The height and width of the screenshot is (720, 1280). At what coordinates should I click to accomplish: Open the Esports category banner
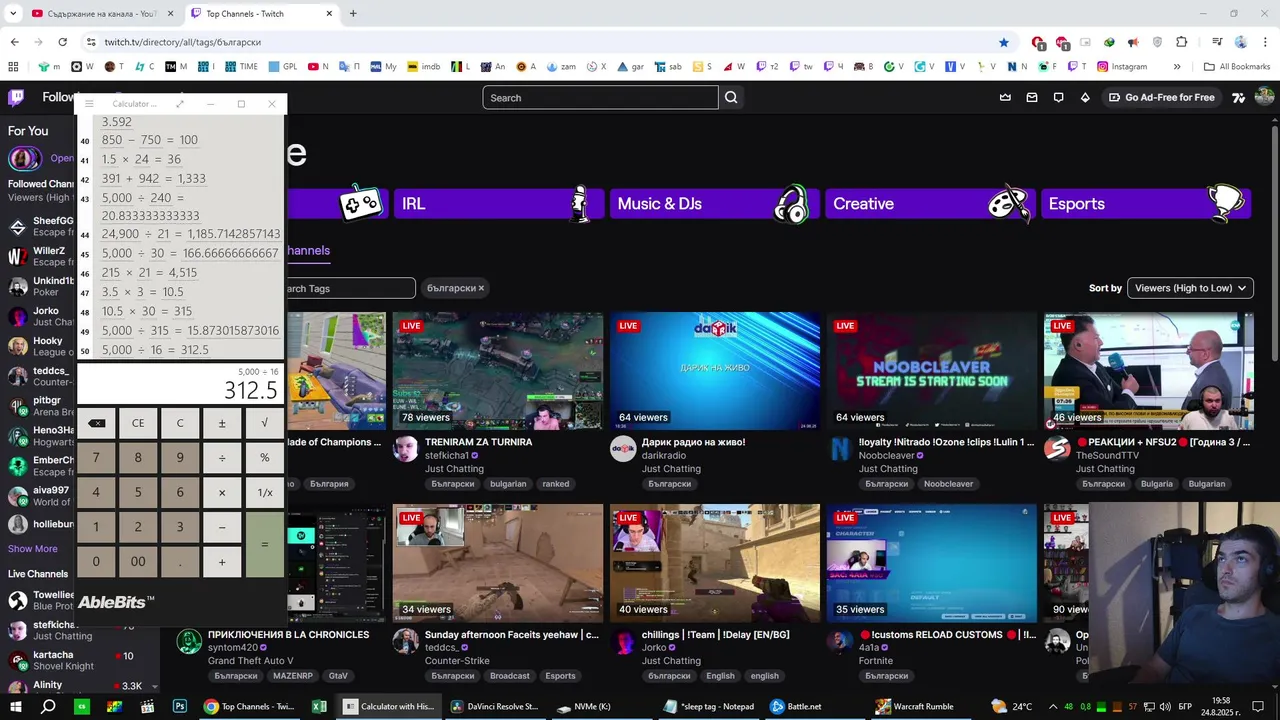click(1146, 203)
